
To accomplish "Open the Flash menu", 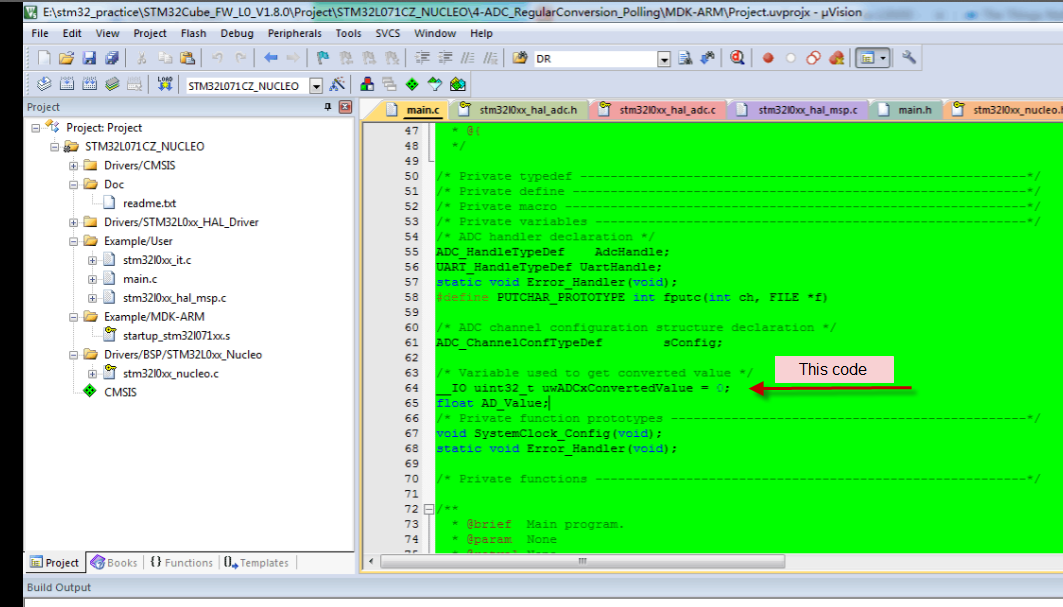I will [x=193, y=33].
